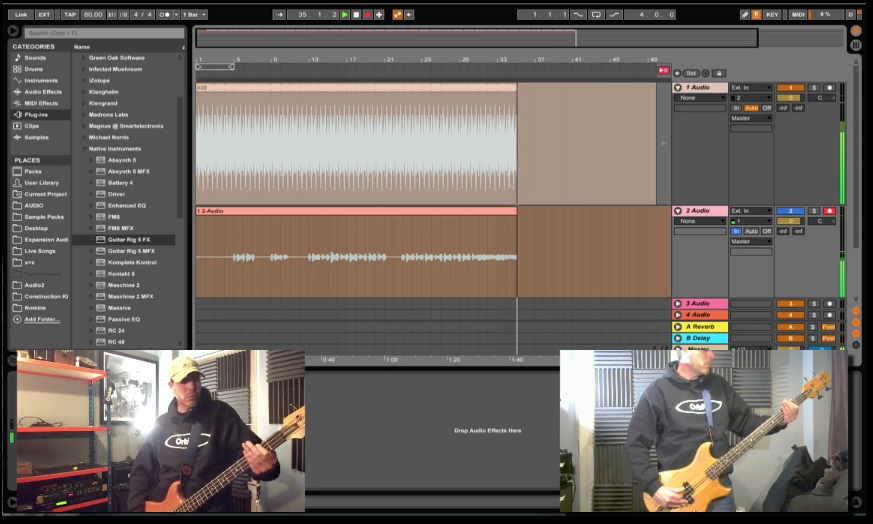Toggle the Punch-Out switch

click(x=614, y=14)
